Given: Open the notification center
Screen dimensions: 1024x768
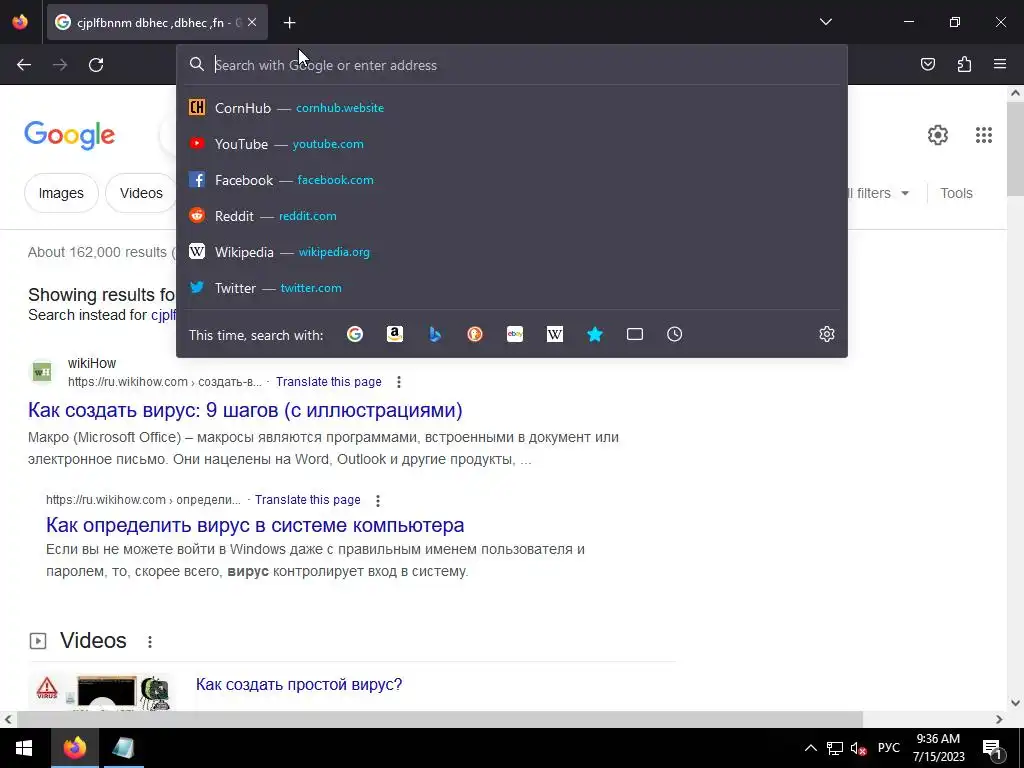Looking at the screenshot, I should pos(991,748).
